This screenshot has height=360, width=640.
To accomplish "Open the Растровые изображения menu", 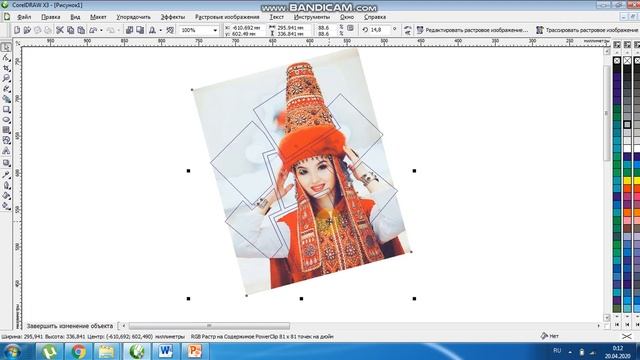I will click(227, 17).
